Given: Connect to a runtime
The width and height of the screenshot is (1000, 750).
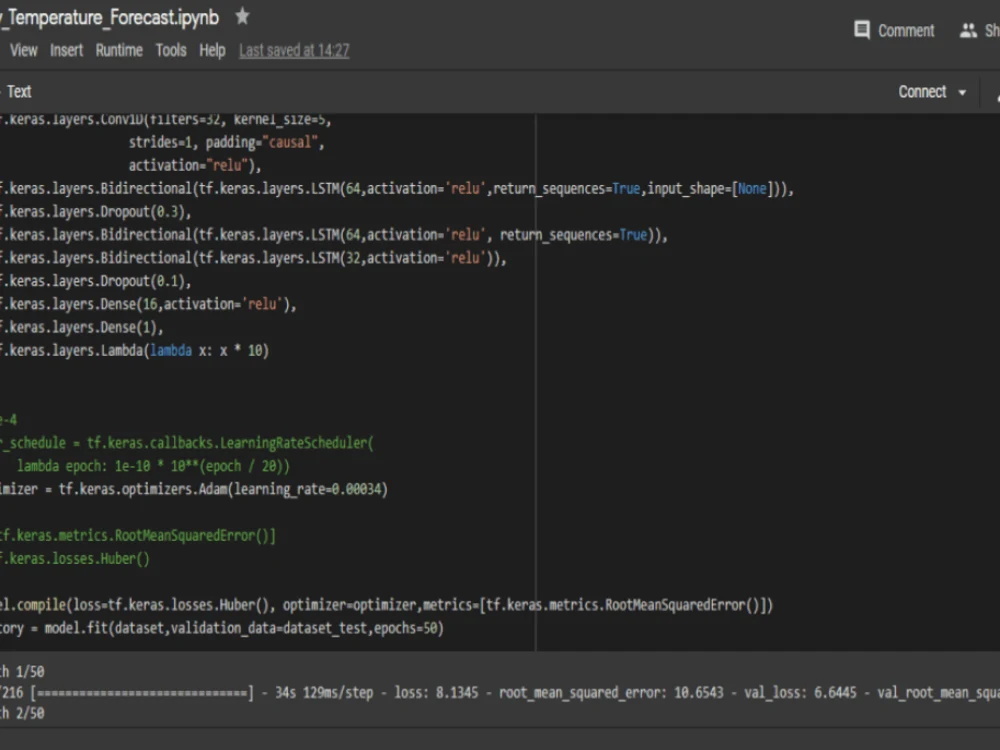Looking at the screenshot, I should coord(922,92).
